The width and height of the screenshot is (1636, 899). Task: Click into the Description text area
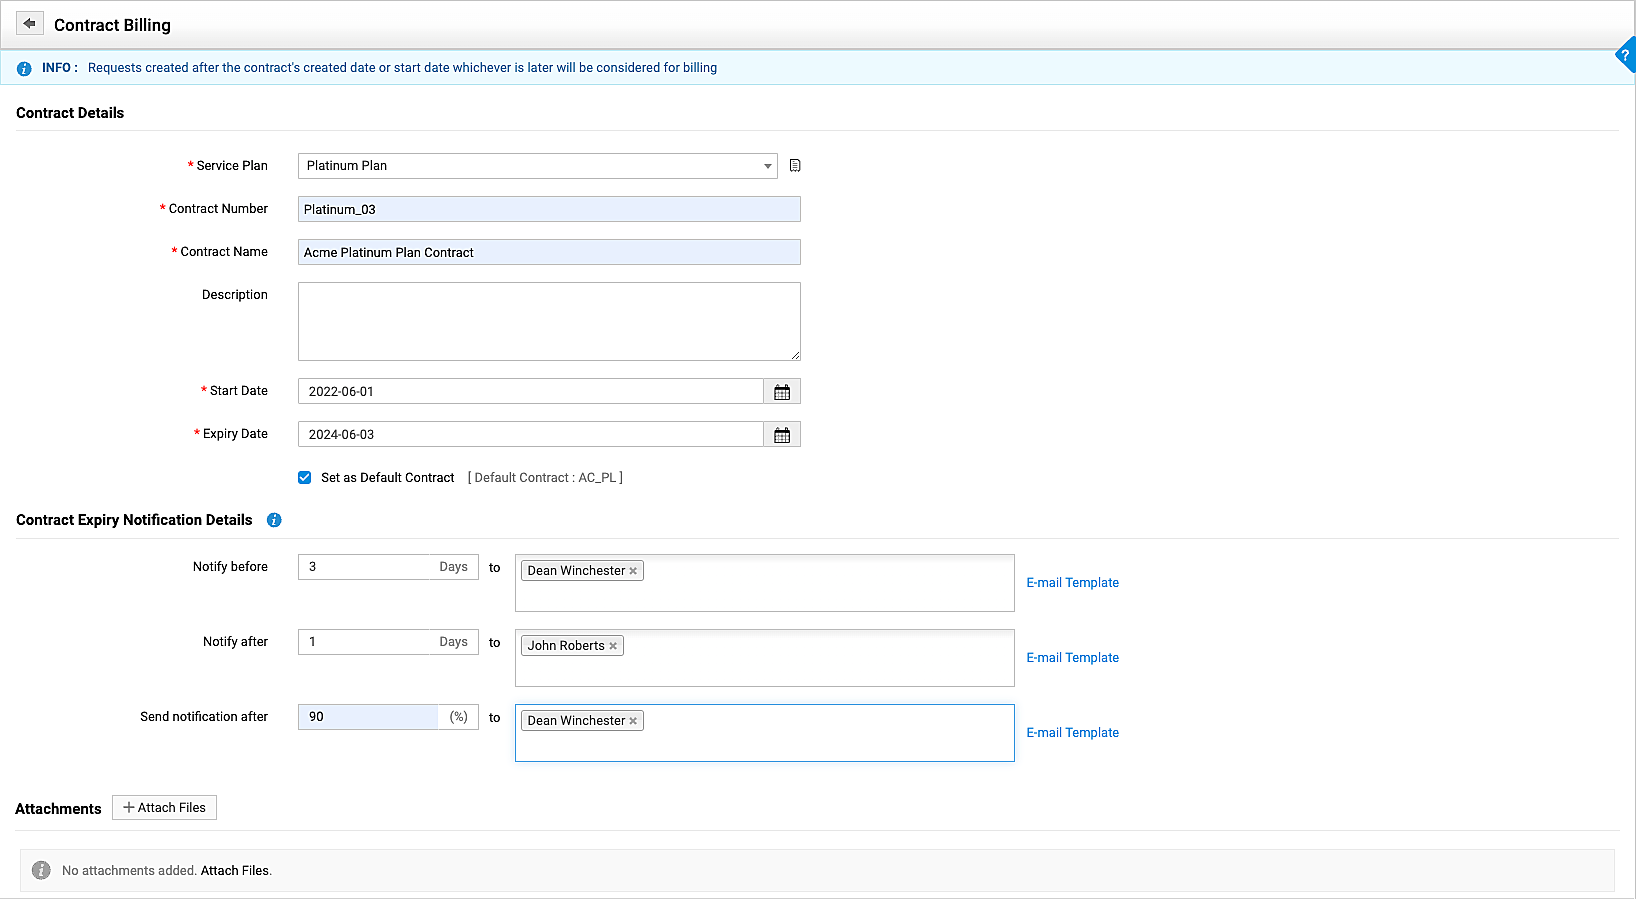coord(549,321)
